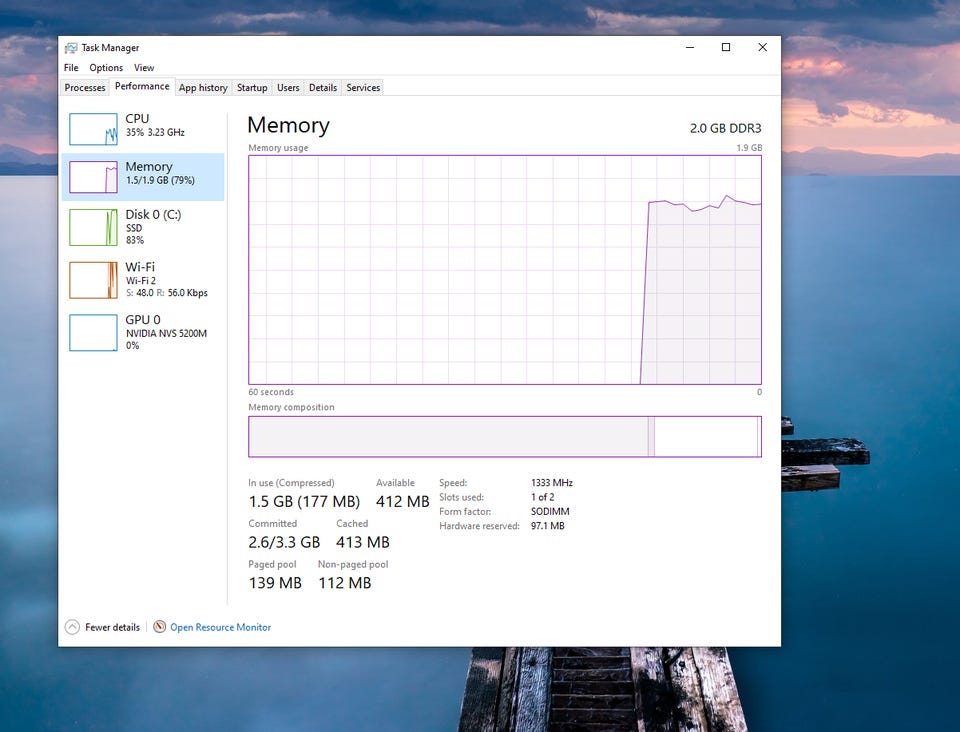
Task: Switch to the Services tab
Action: (x=363, y=88)
